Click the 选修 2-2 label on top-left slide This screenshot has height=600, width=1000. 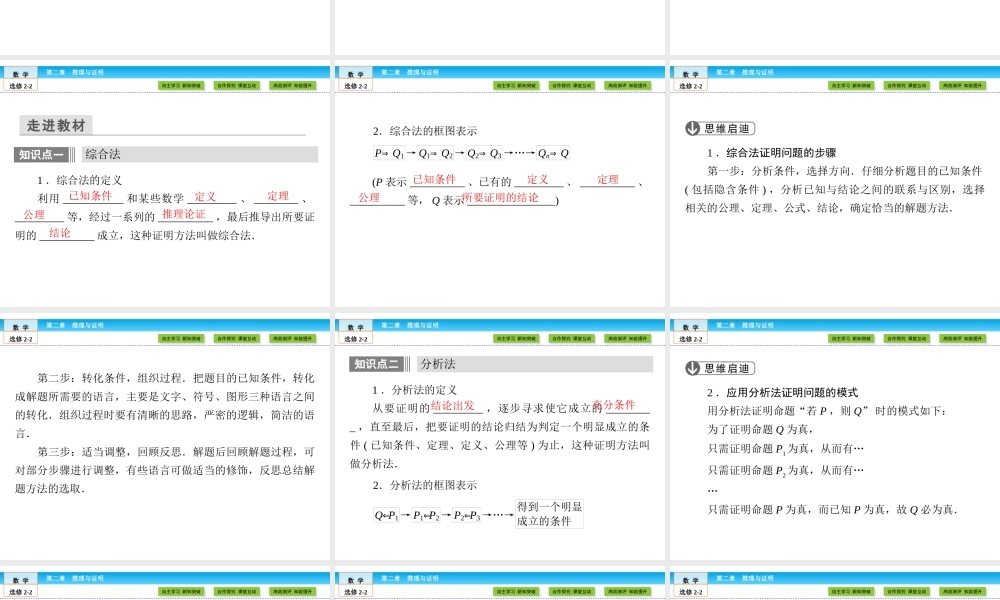tap(23, 85)
